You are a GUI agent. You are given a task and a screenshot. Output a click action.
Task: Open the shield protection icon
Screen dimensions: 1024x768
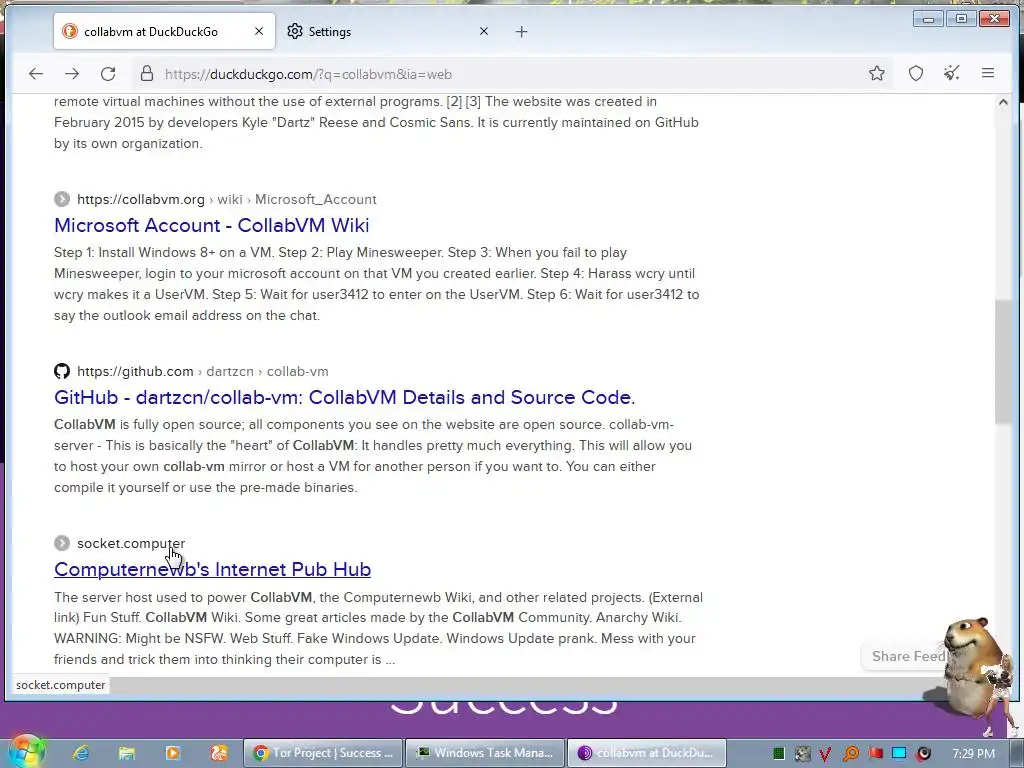coord(916,73)
